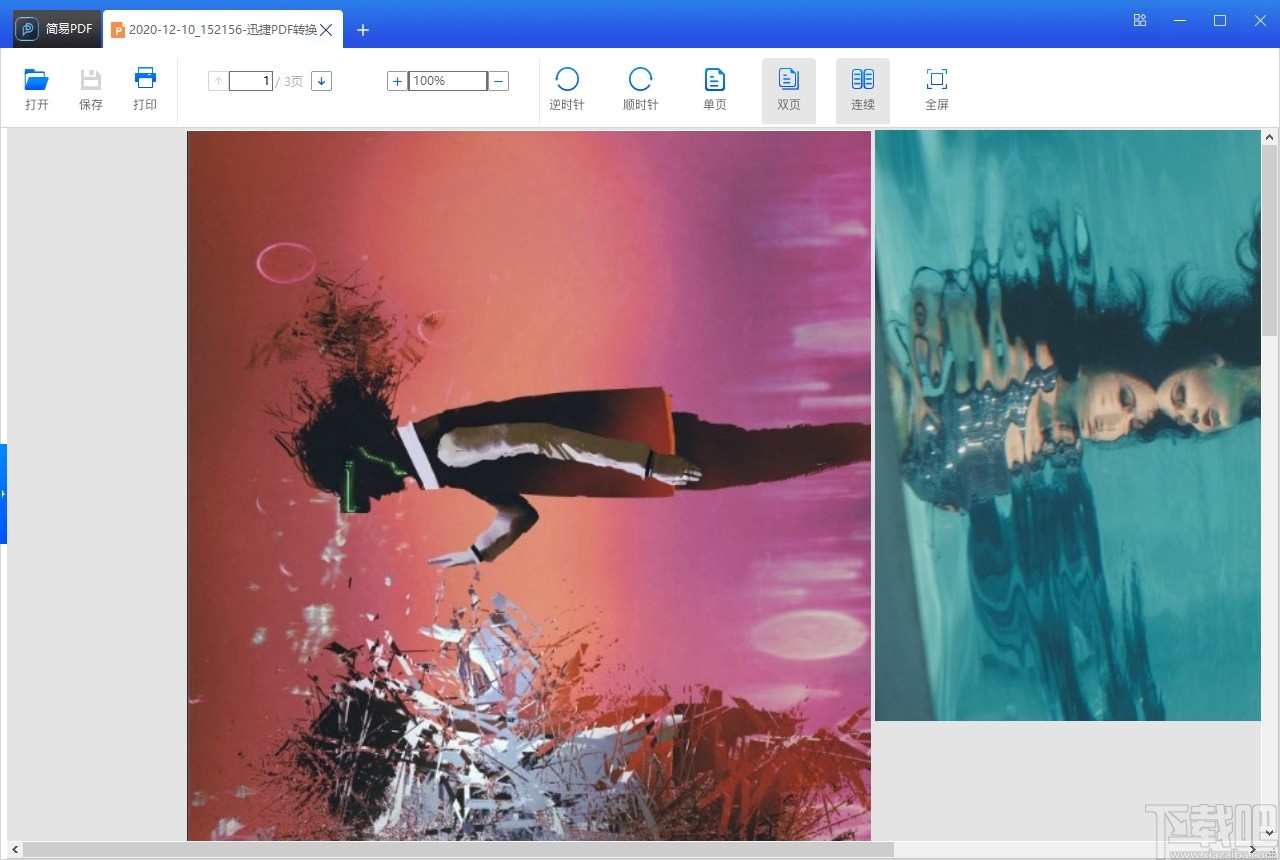Click the pink page image with the figure in a suit

coord(529,486)
